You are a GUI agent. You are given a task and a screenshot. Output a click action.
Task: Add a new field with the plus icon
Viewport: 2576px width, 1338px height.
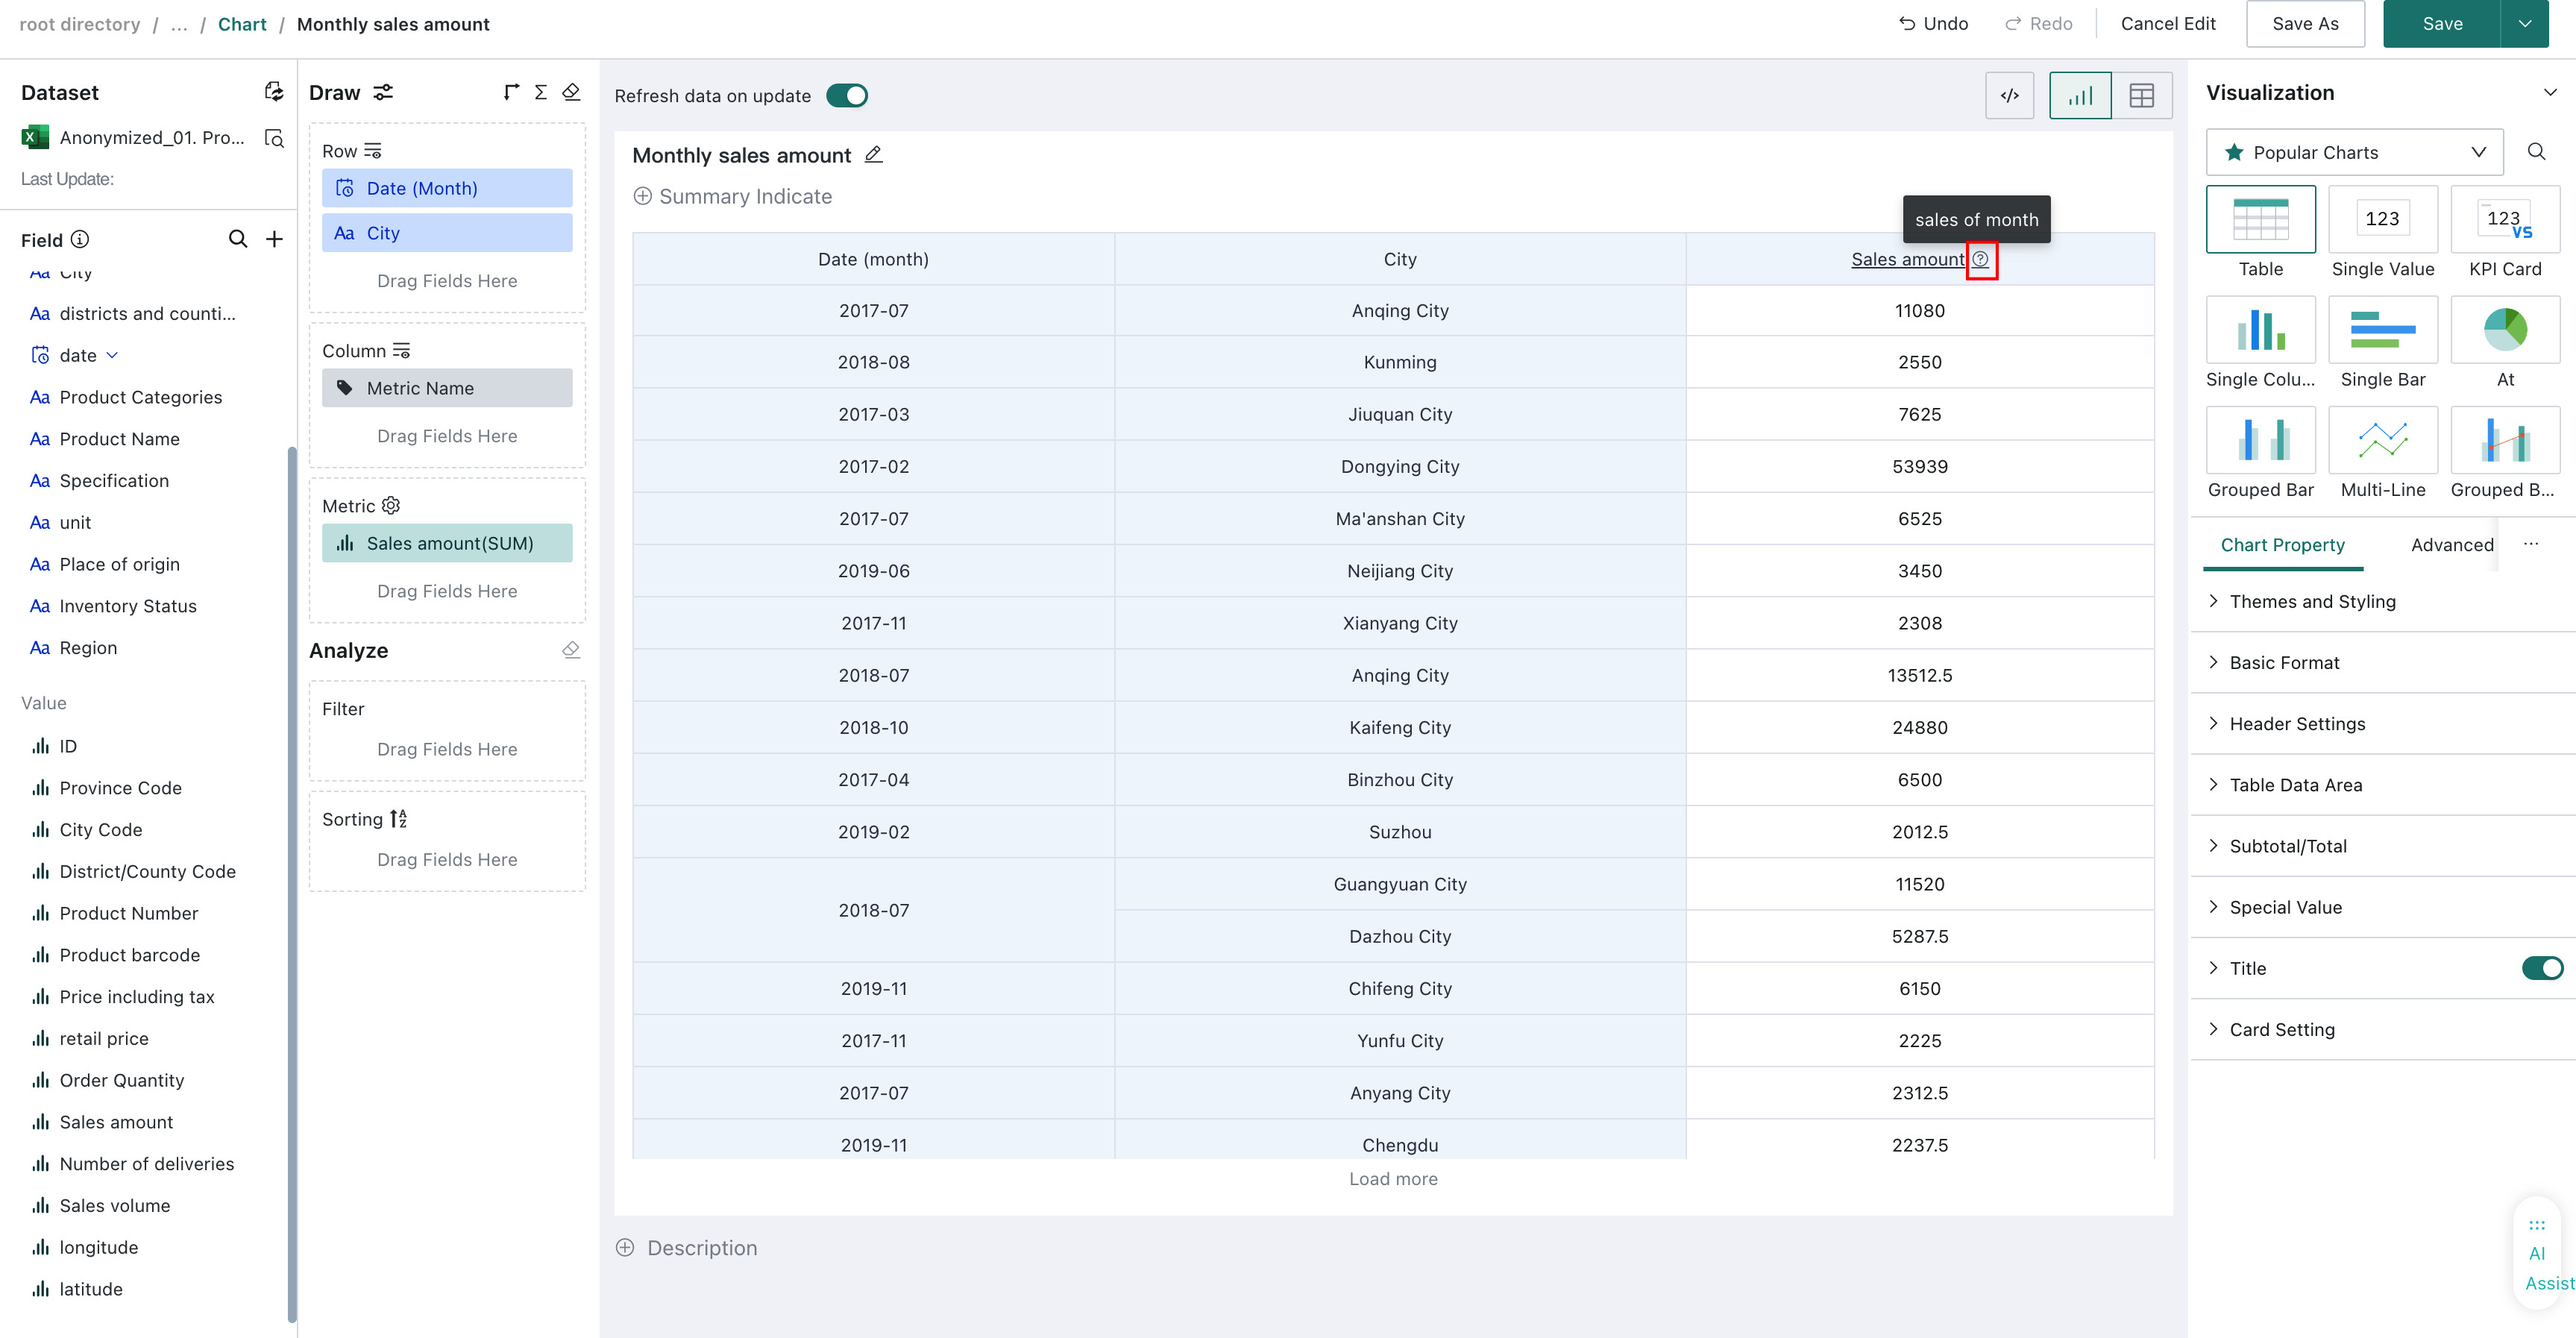(x=274, y=239)
